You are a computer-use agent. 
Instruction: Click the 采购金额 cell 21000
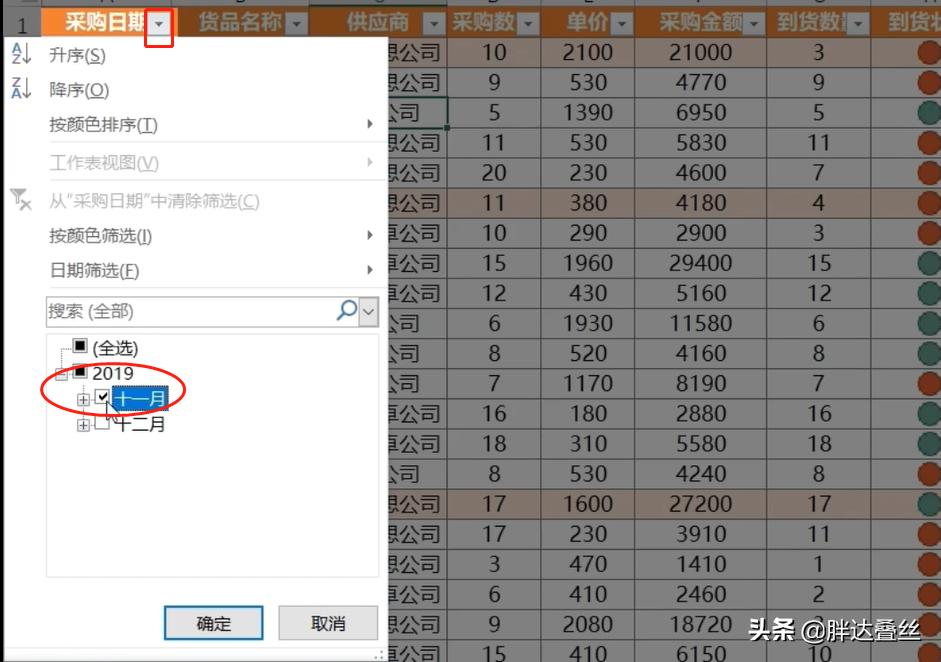pos(700,53)
